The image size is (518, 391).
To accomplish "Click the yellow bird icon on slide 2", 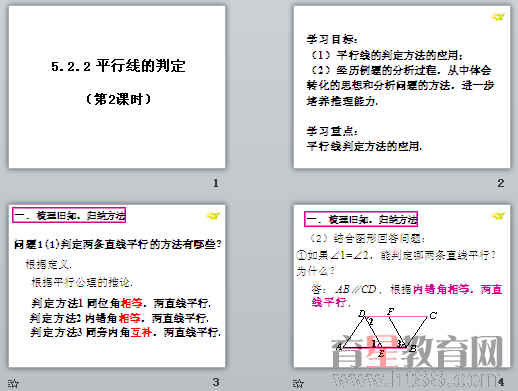I will click(x=498, y=17).
